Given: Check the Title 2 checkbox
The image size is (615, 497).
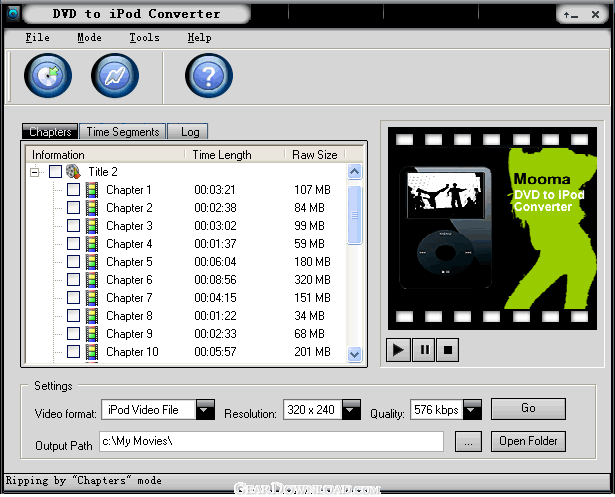Looking at the screenshot, I should [55, 171].
